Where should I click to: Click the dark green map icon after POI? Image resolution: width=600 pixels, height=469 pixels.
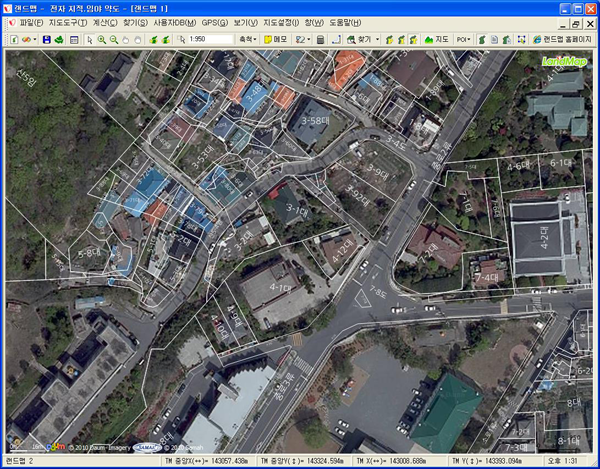click(482, 39)
